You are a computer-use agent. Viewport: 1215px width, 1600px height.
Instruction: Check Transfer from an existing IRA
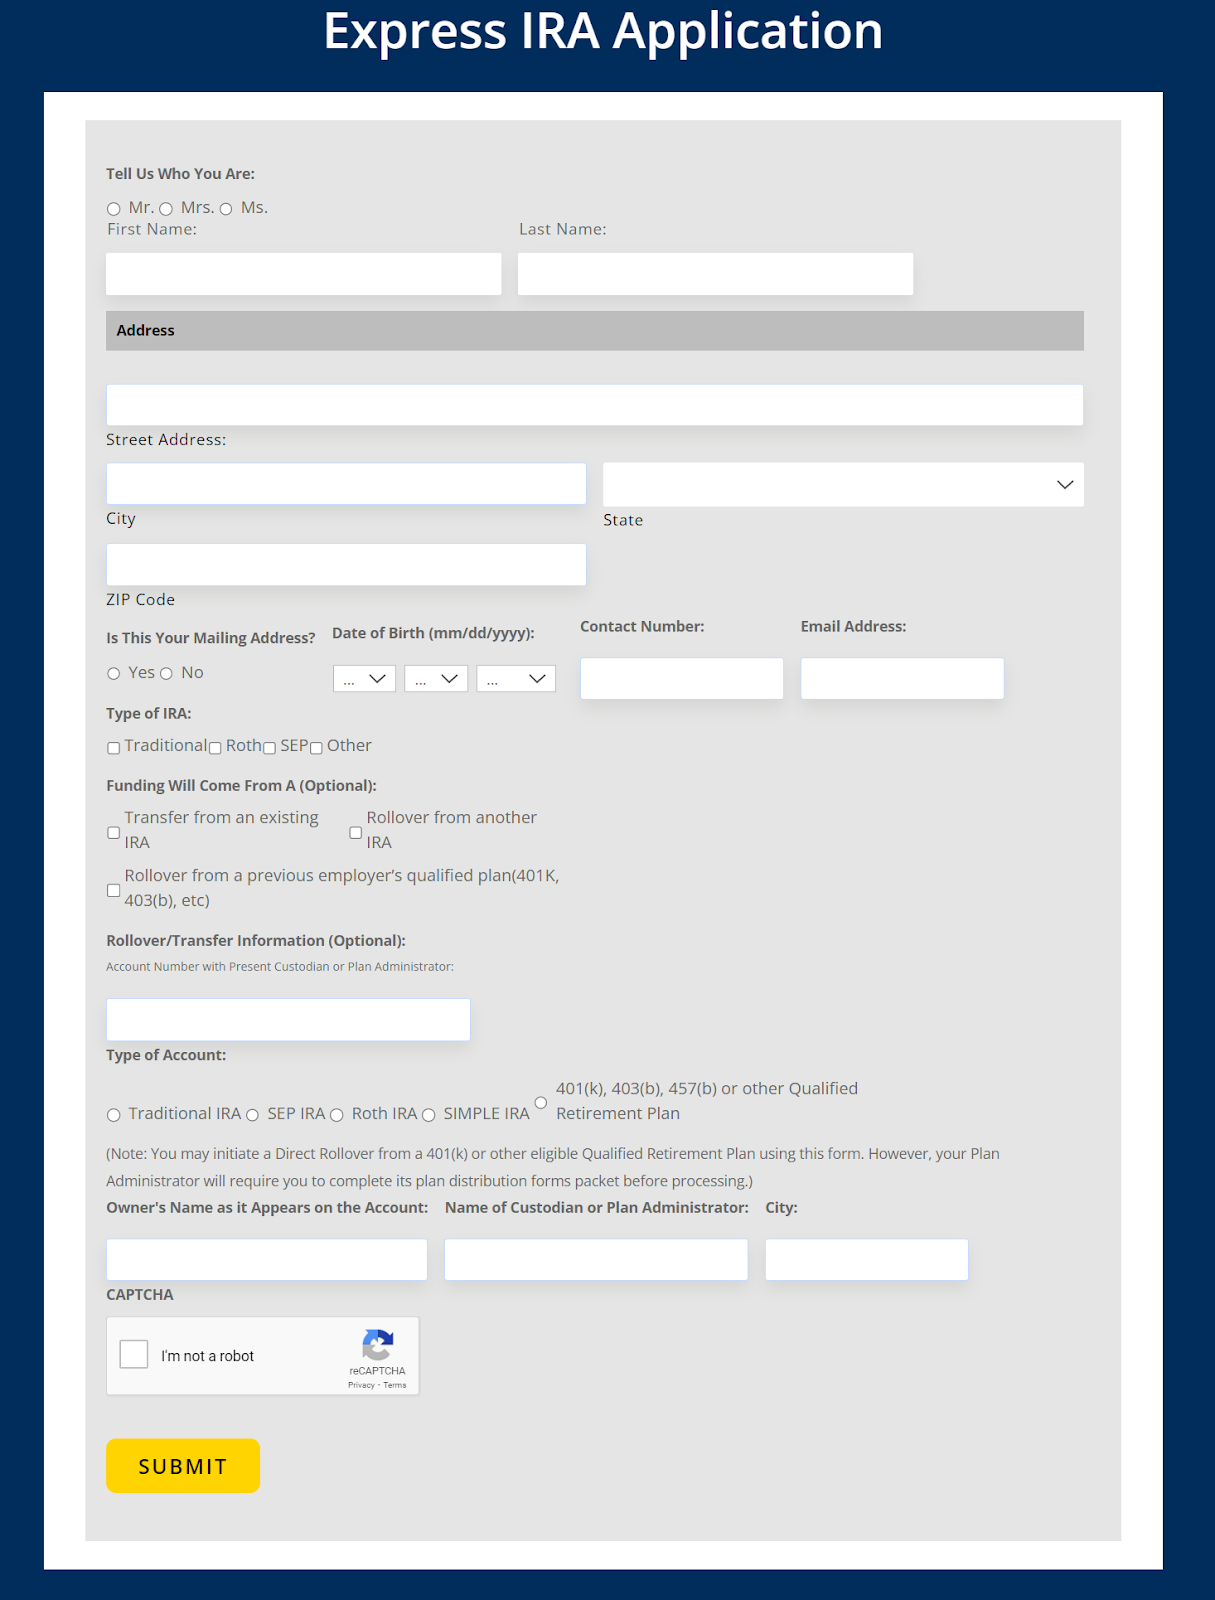(x=114, y=832)
